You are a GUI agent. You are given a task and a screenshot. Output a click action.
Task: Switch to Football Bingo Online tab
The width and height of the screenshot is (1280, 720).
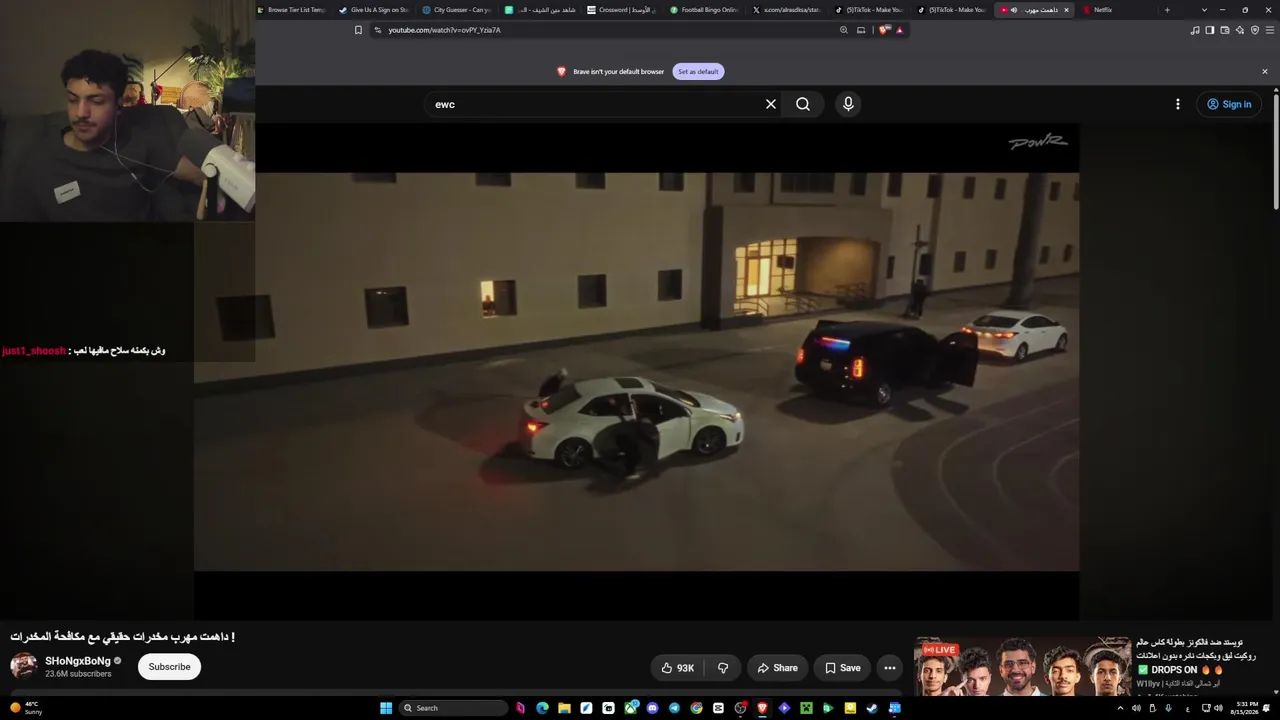point(704,10)
